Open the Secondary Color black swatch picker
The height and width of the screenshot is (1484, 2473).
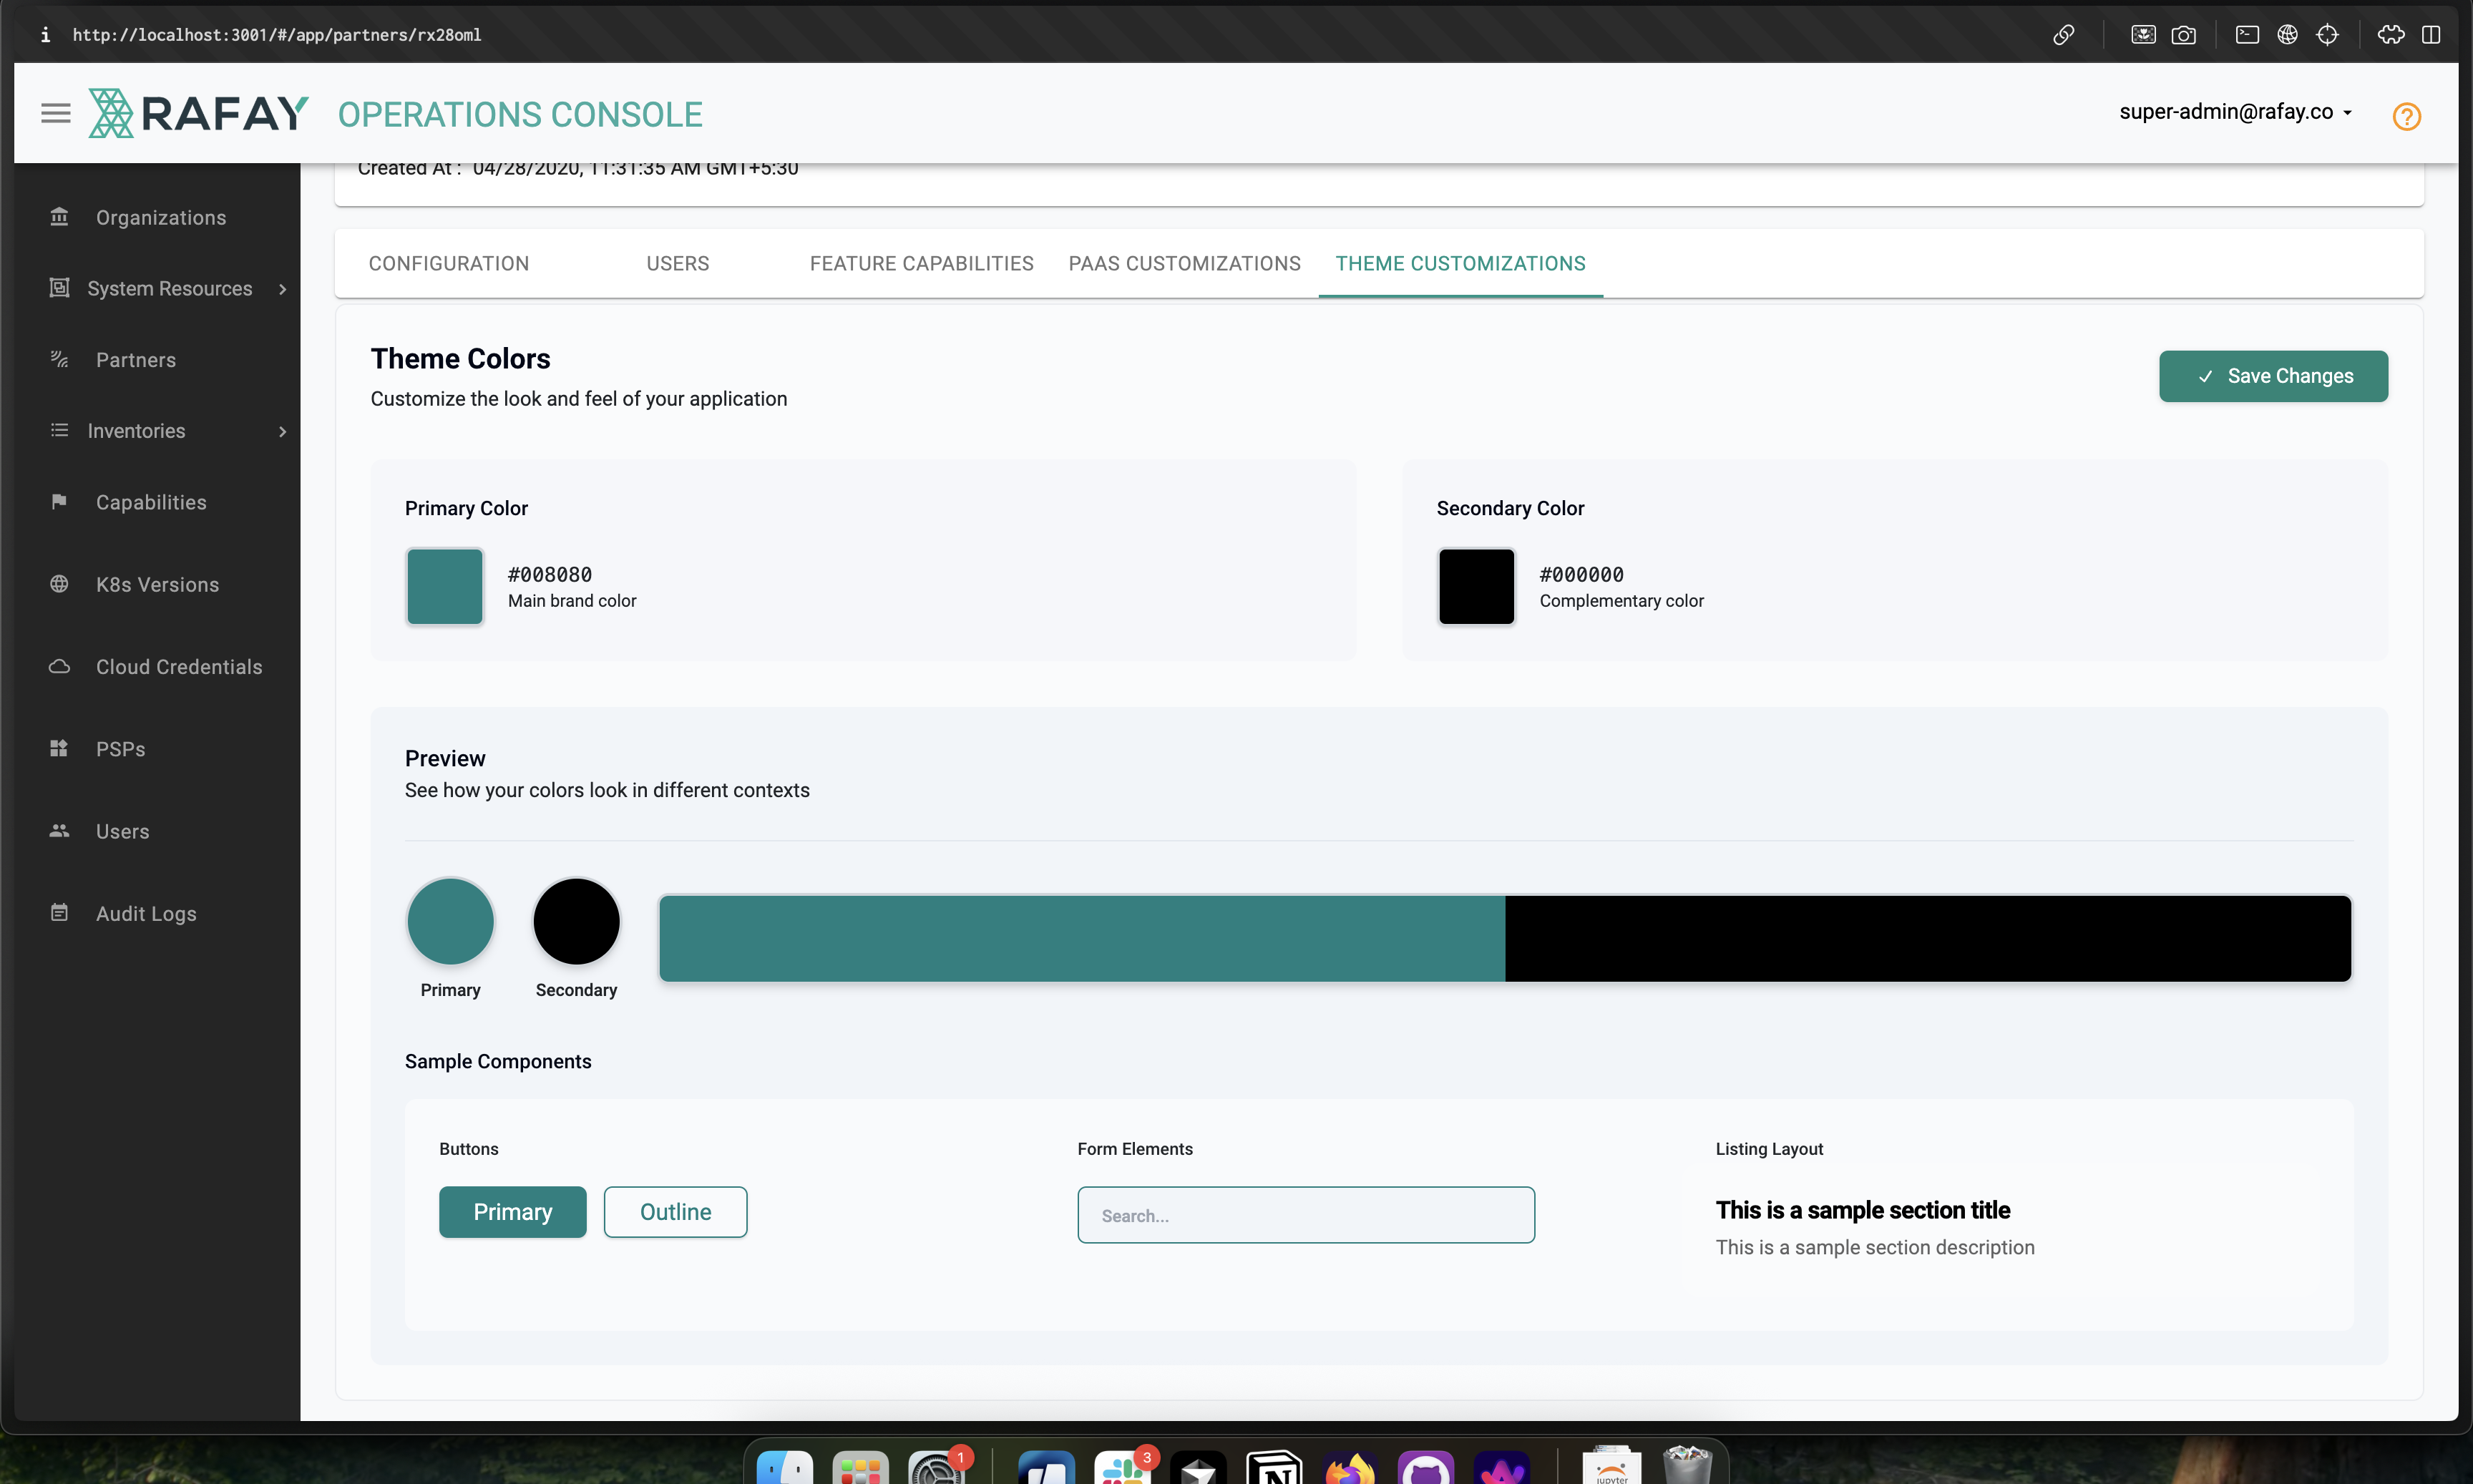click(1476, 586)
